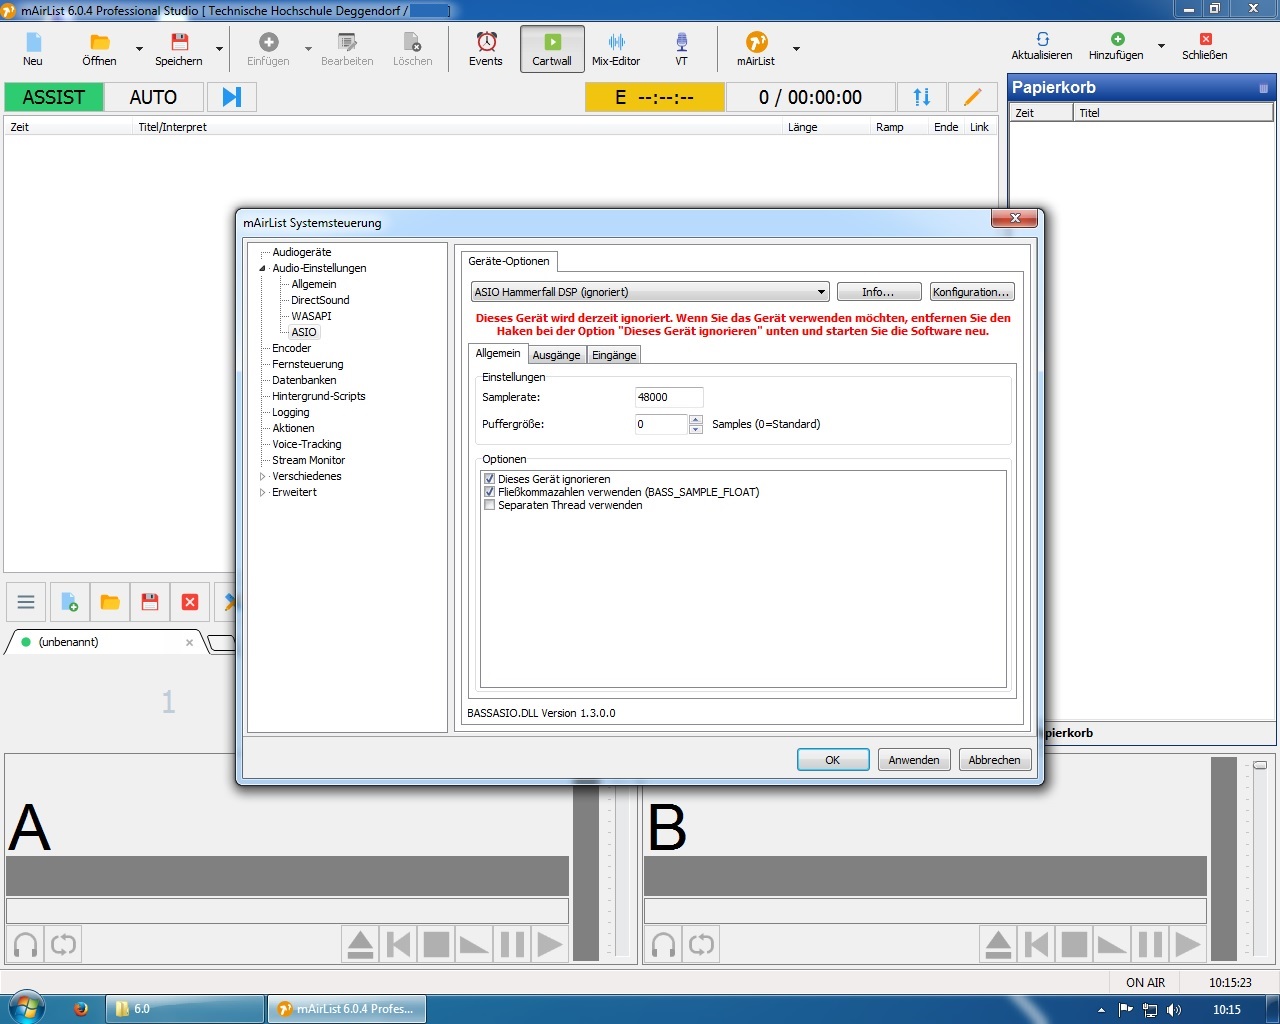Fade out player B

click(x=1112, y=944)
